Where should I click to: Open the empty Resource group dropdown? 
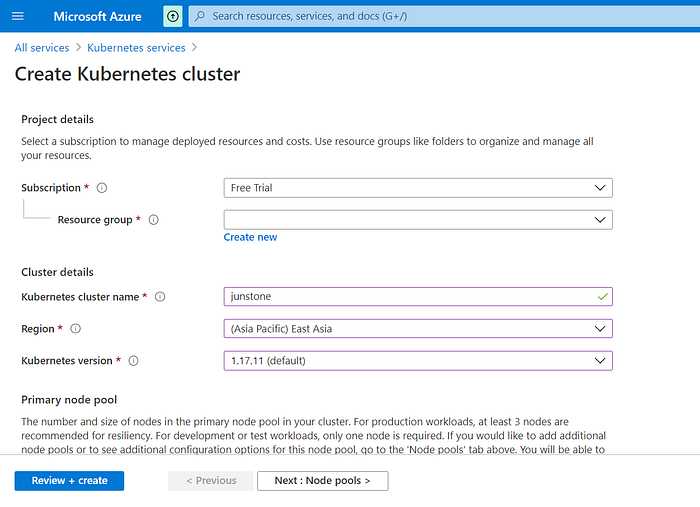click(x=418, y=220)
